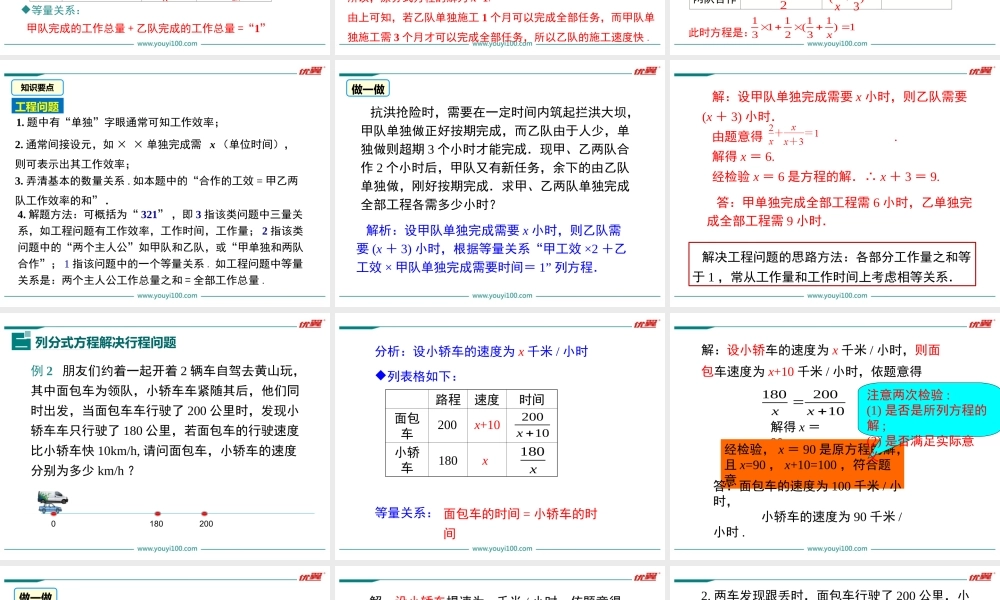
Task: Click the red 180 marker on the number line
Action: 157,514
